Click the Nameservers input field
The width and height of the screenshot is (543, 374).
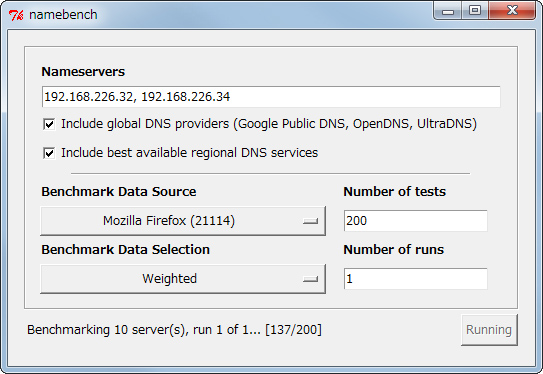click(x=271, y=97)
